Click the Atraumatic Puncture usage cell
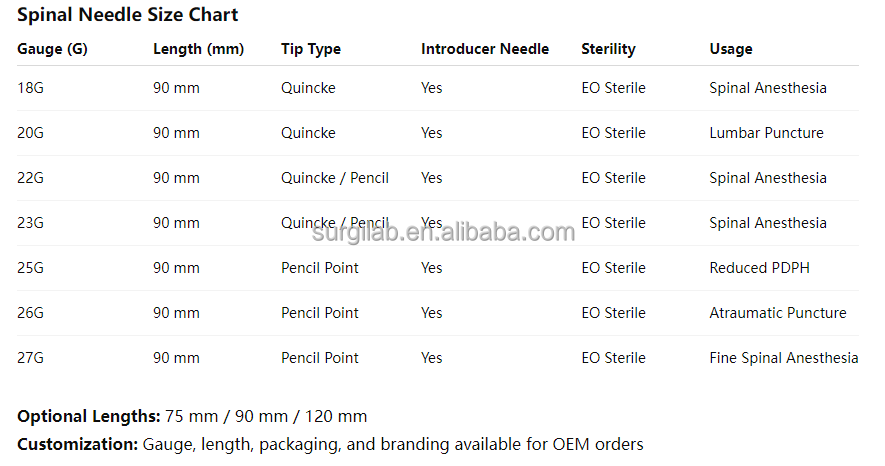885x466 pixels. [778, 313]
